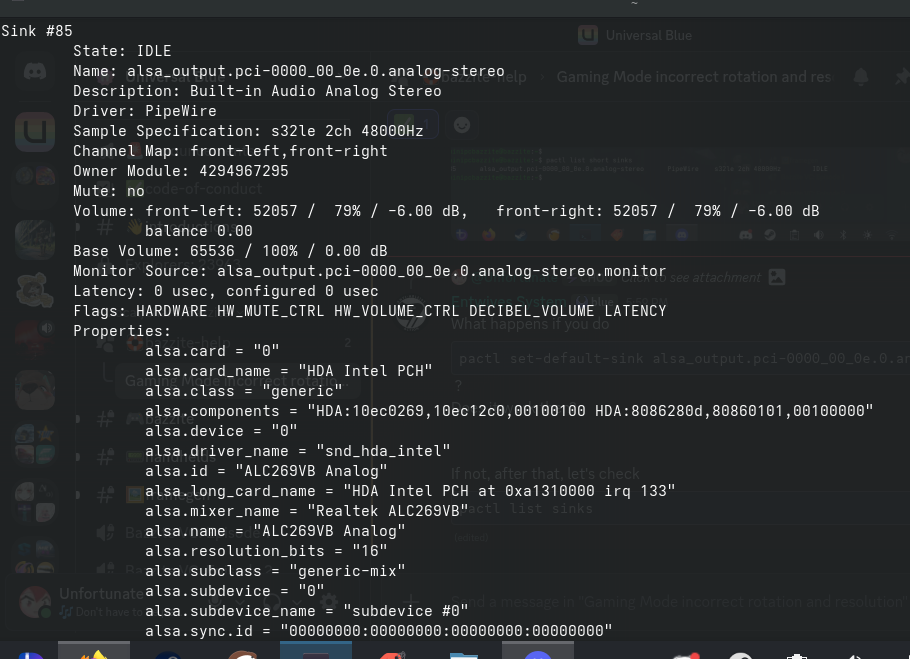The image size is (910, 659).
Task: Click the front-left volume value 52057
Action: (x=275, y=211)
